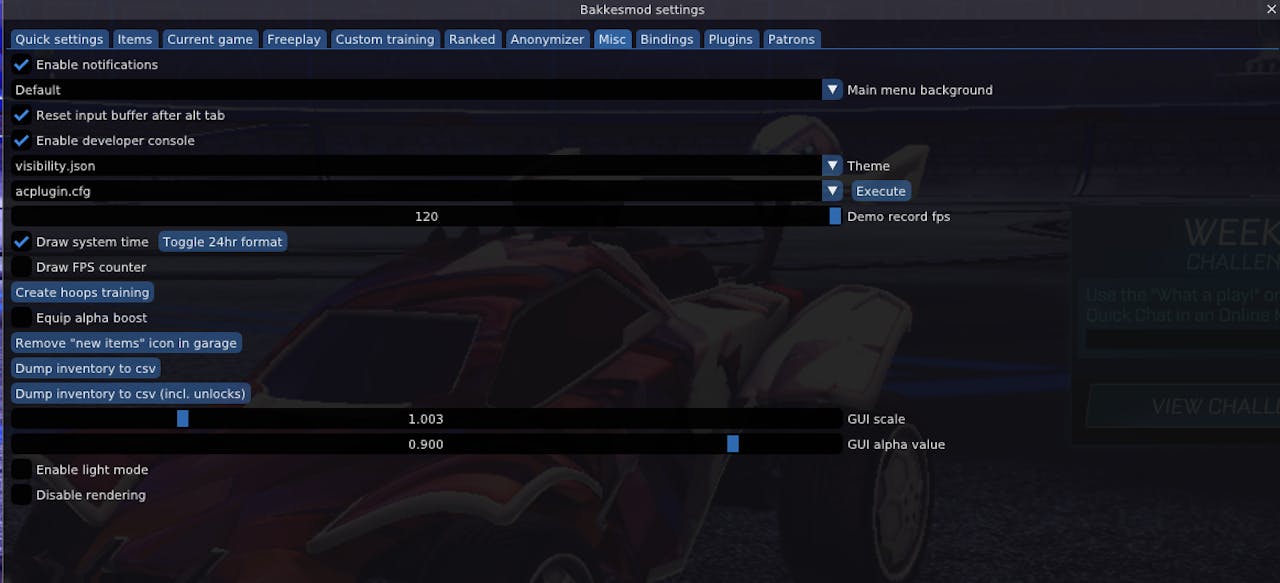Viewport: 1280px width, 583px height.
Task: Enable Draw FPS counter
Action: (22, 268)
